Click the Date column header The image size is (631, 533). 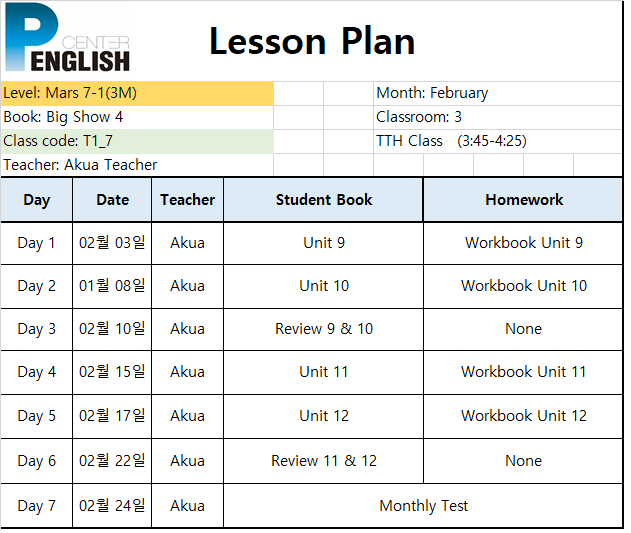(x=112, y=200)
